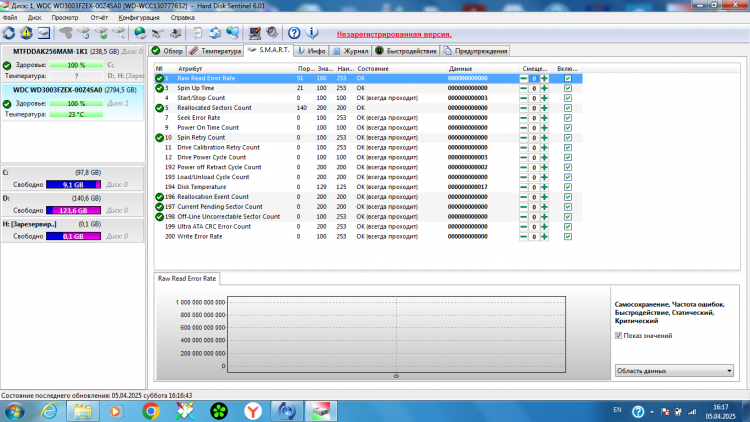Switch to the Температура tab
Screen dimensions: 750x422
pyautogui.click(x=215, y=51)
